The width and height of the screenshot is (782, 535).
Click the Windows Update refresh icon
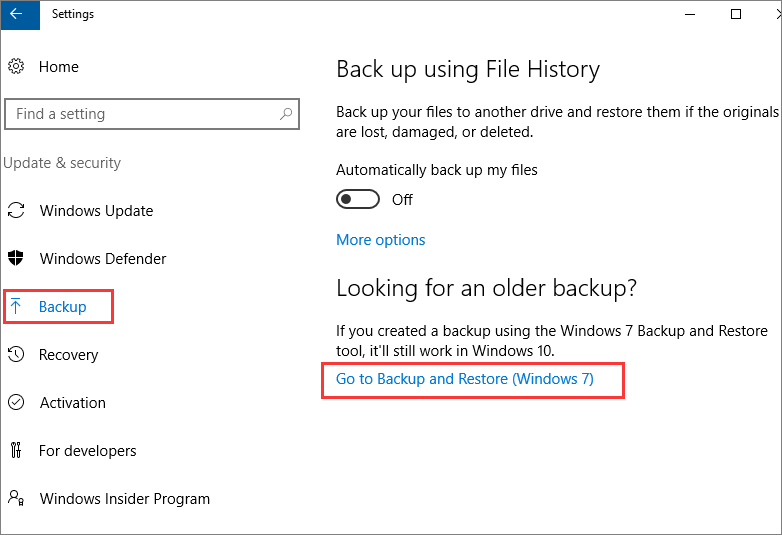point(16,211)
